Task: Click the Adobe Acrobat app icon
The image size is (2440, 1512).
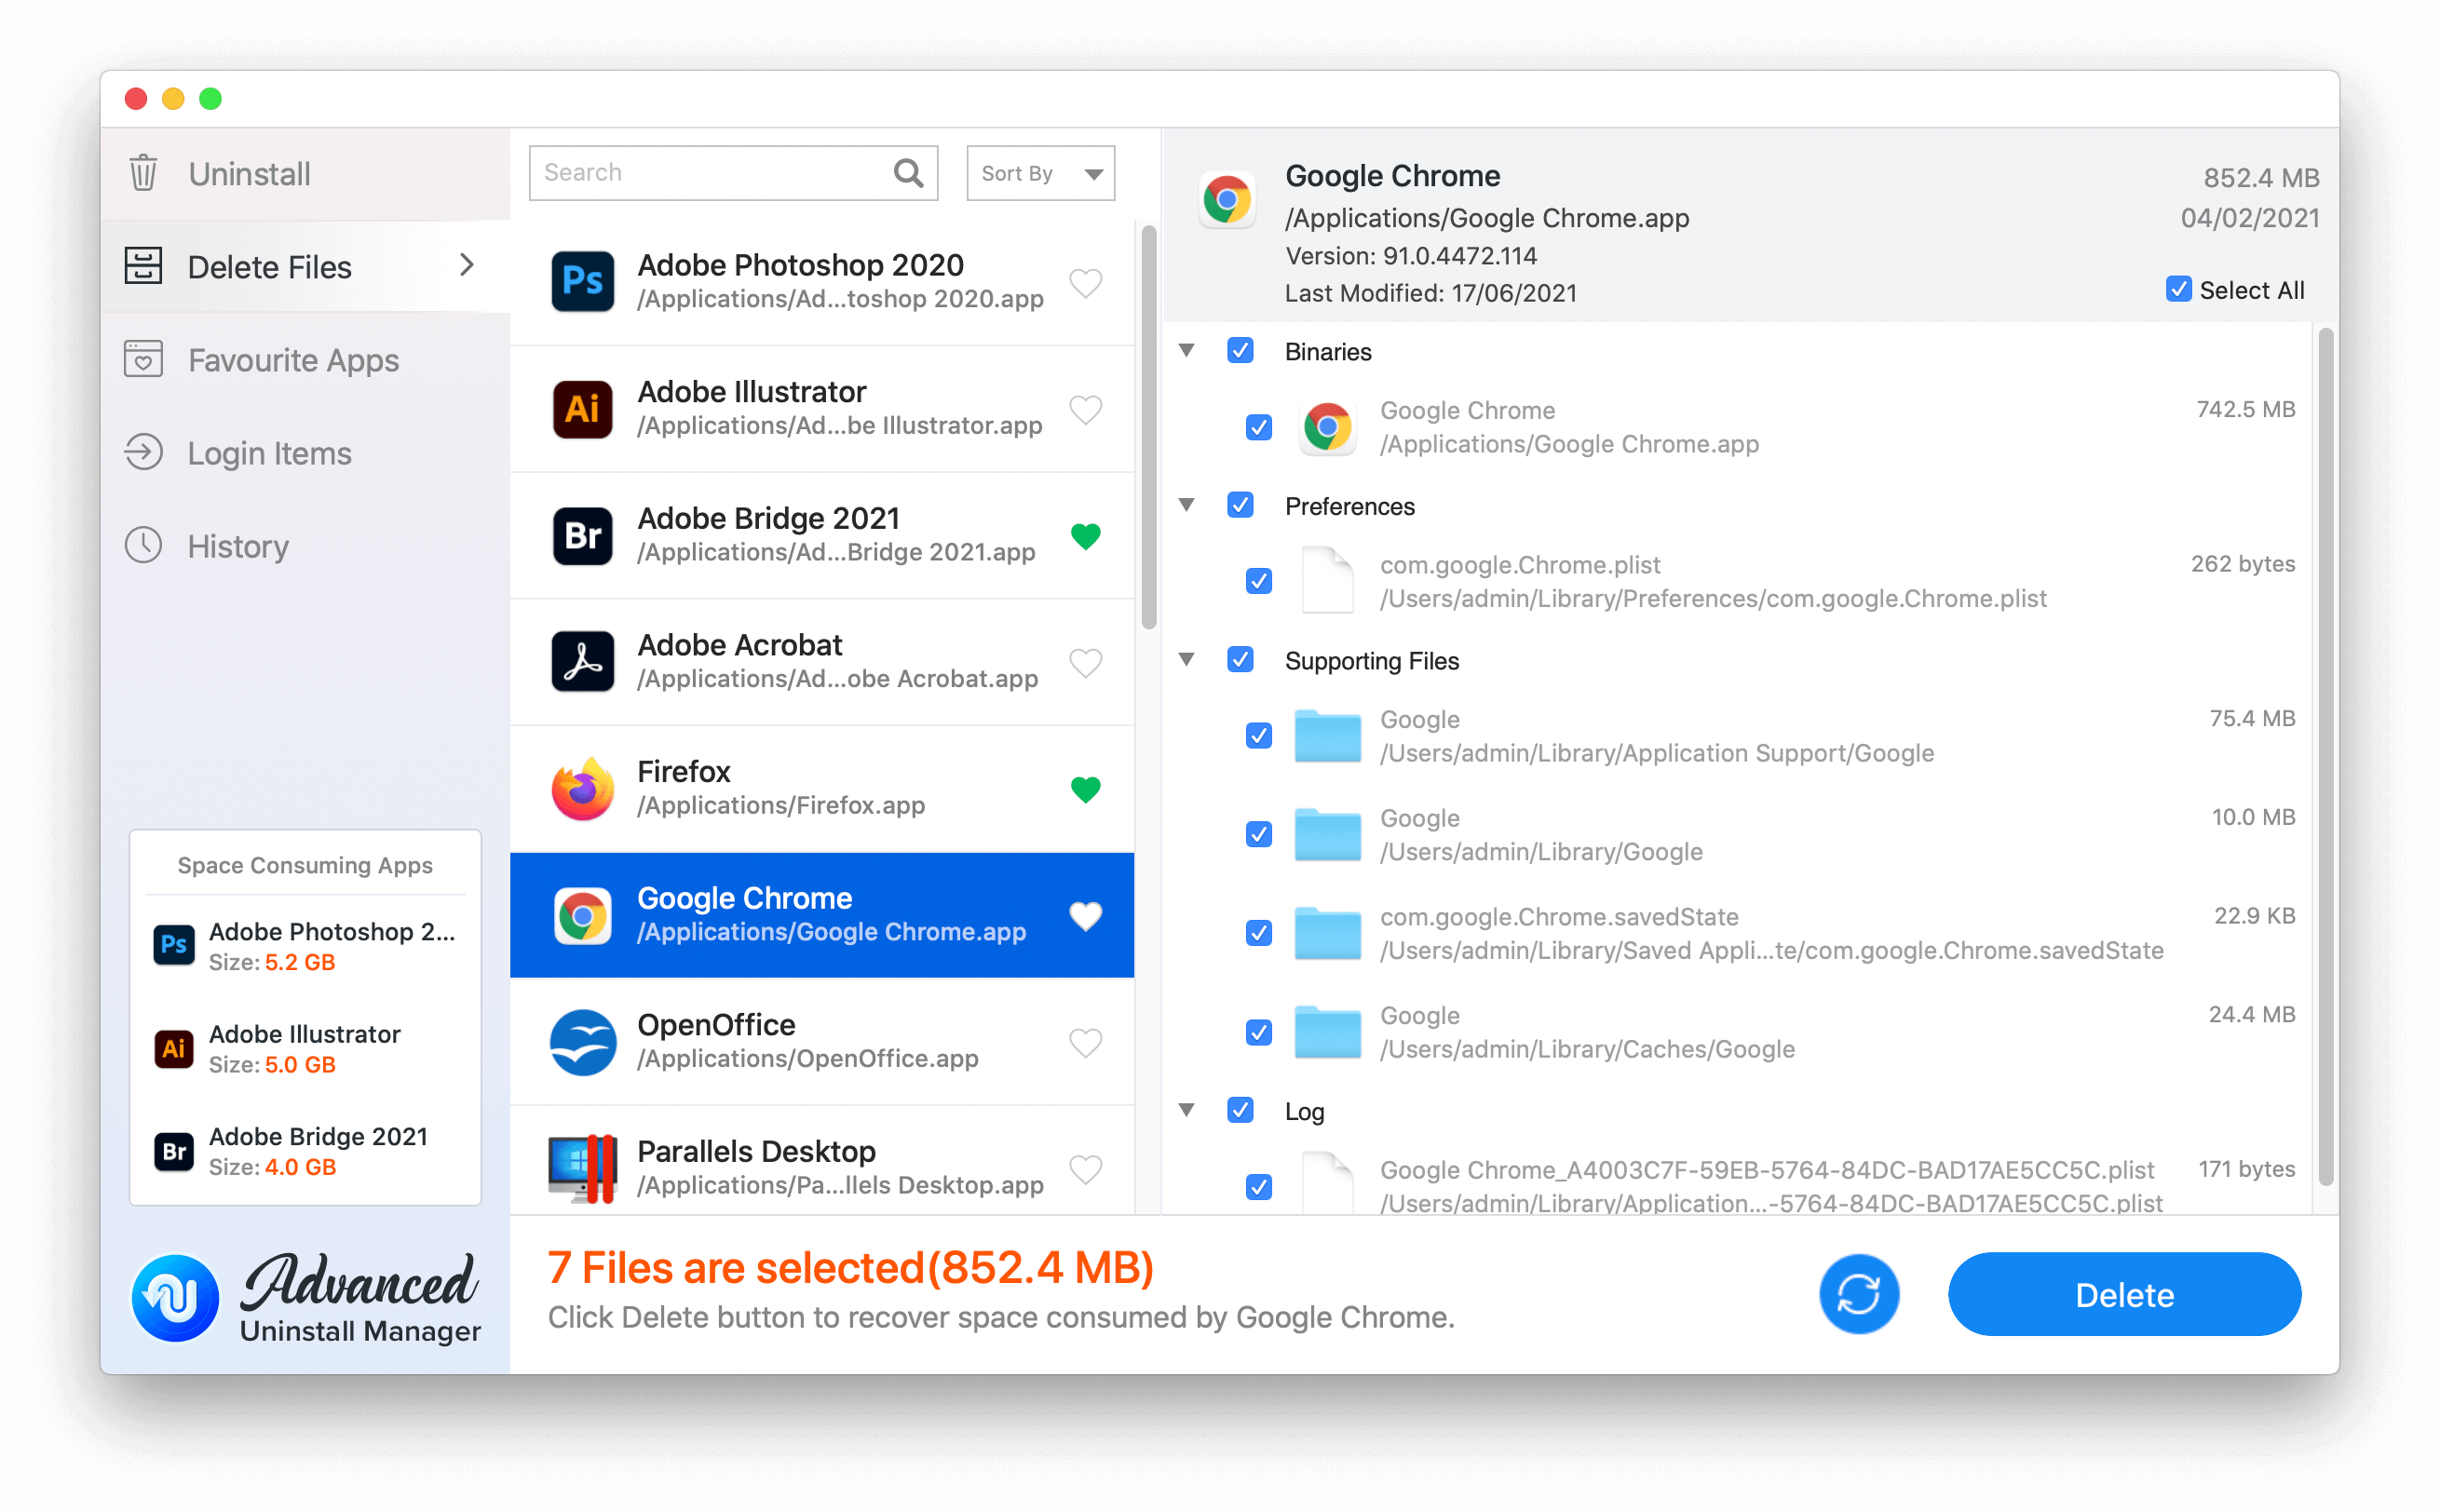Action: point(582,661)
